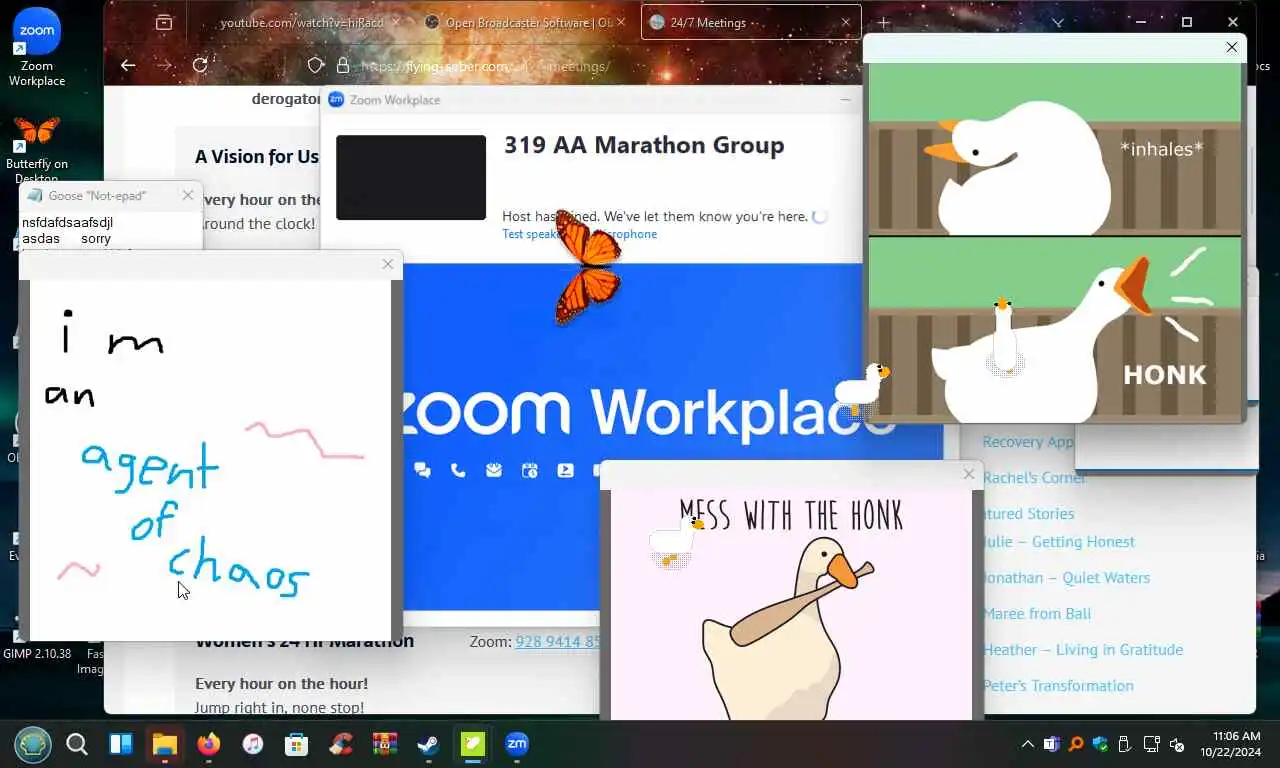This screenshot has height=768, width=1280.
Task: Click inside the Goose Not-epad text area
Action: tap(110, 231)
